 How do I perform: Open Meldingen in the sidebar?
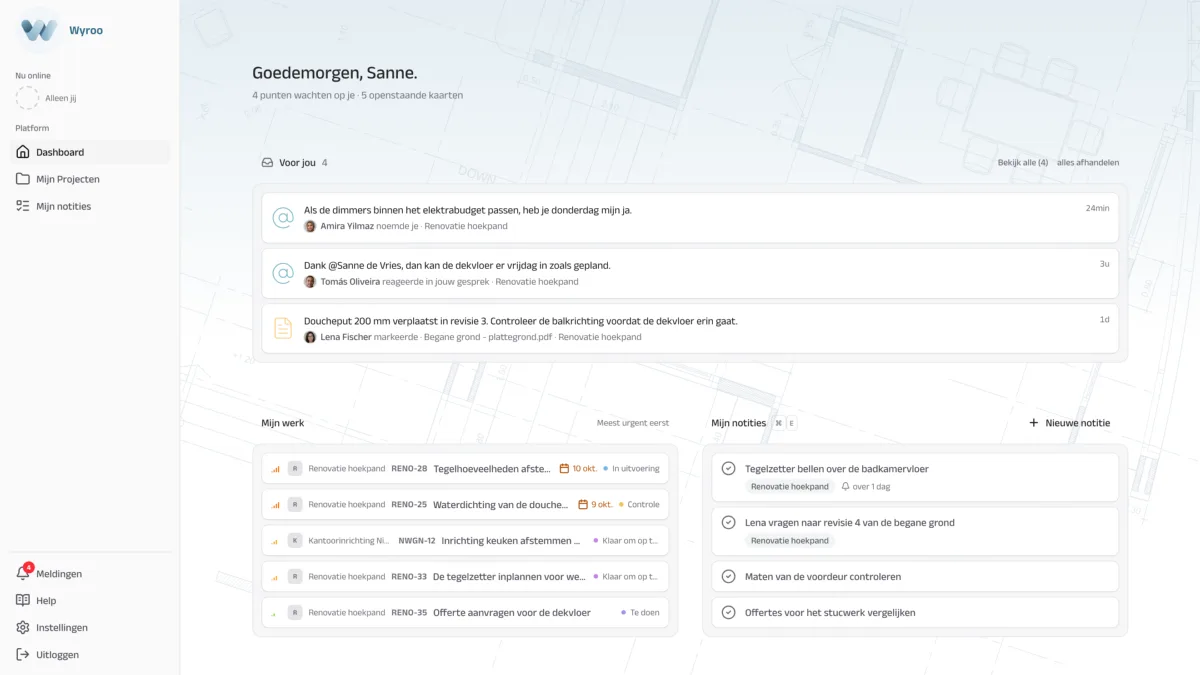click(90, 574)
